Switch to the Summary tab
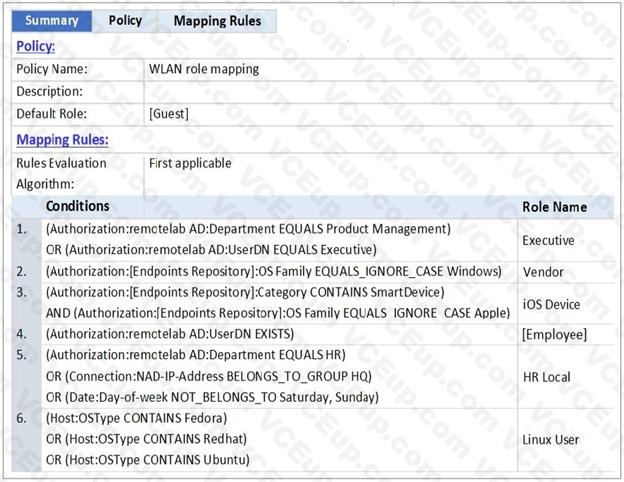624x482 pixels. click(52, 21)
